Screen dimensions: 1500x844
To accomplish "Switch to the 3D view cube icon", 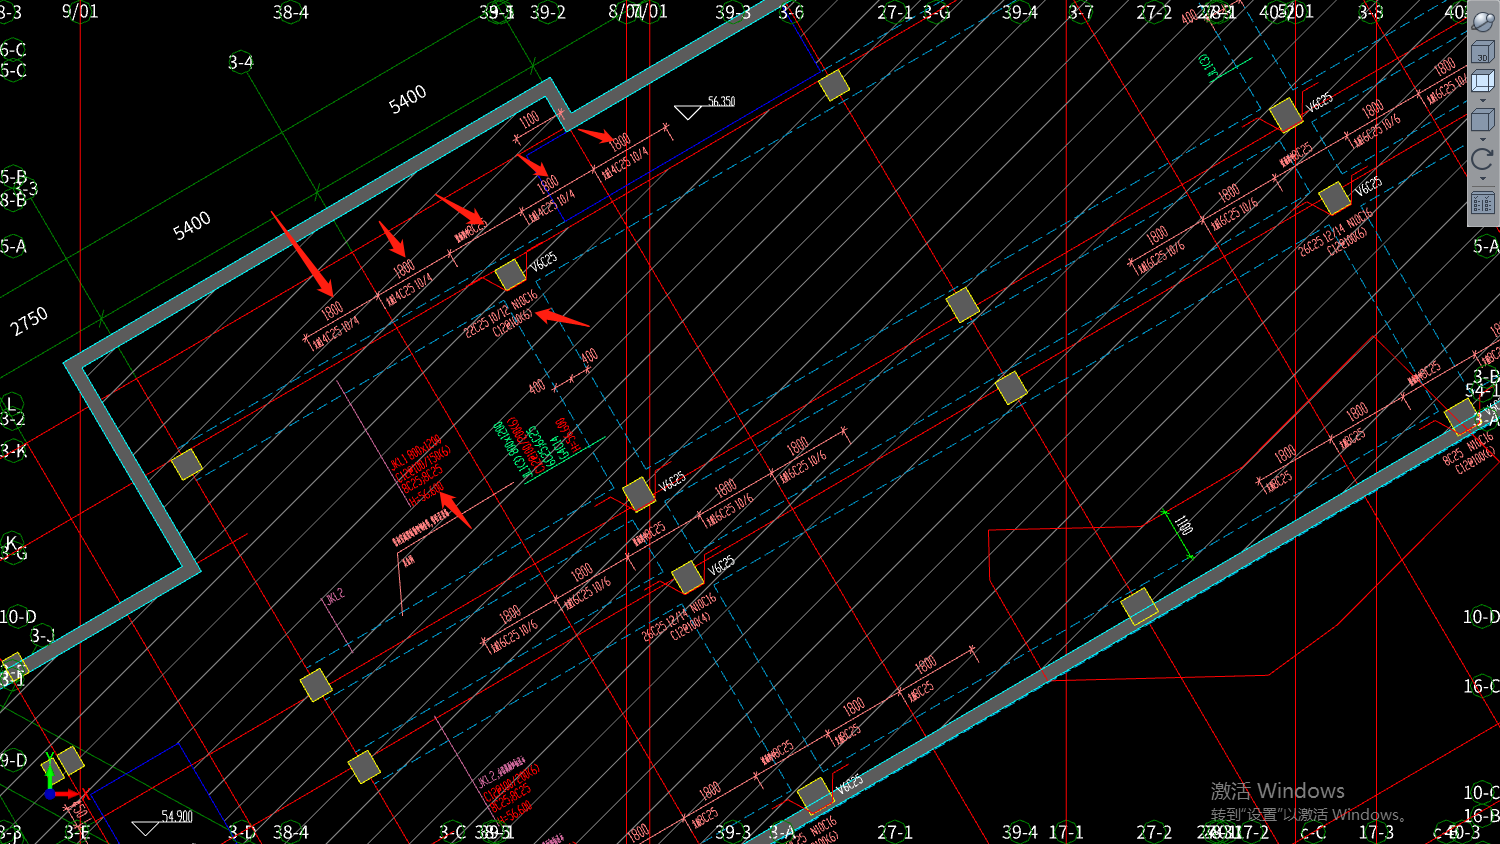I will pyautogui.click(x=1483, y=51).
